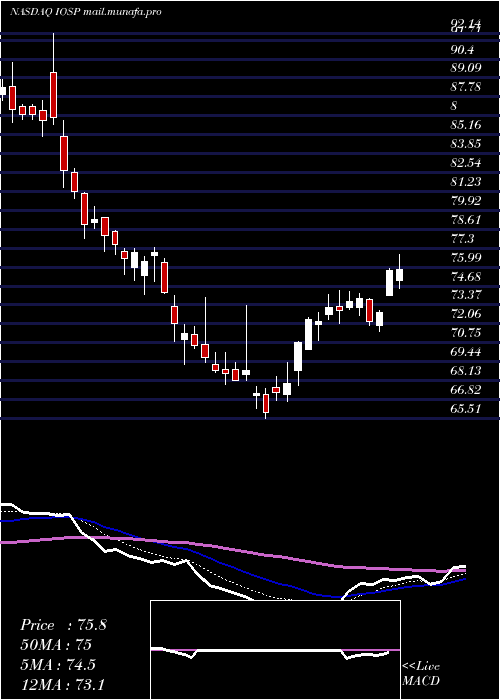Click the 77.3 price axis label
Viewport: 500px width, 700px height.
point(462,239)
